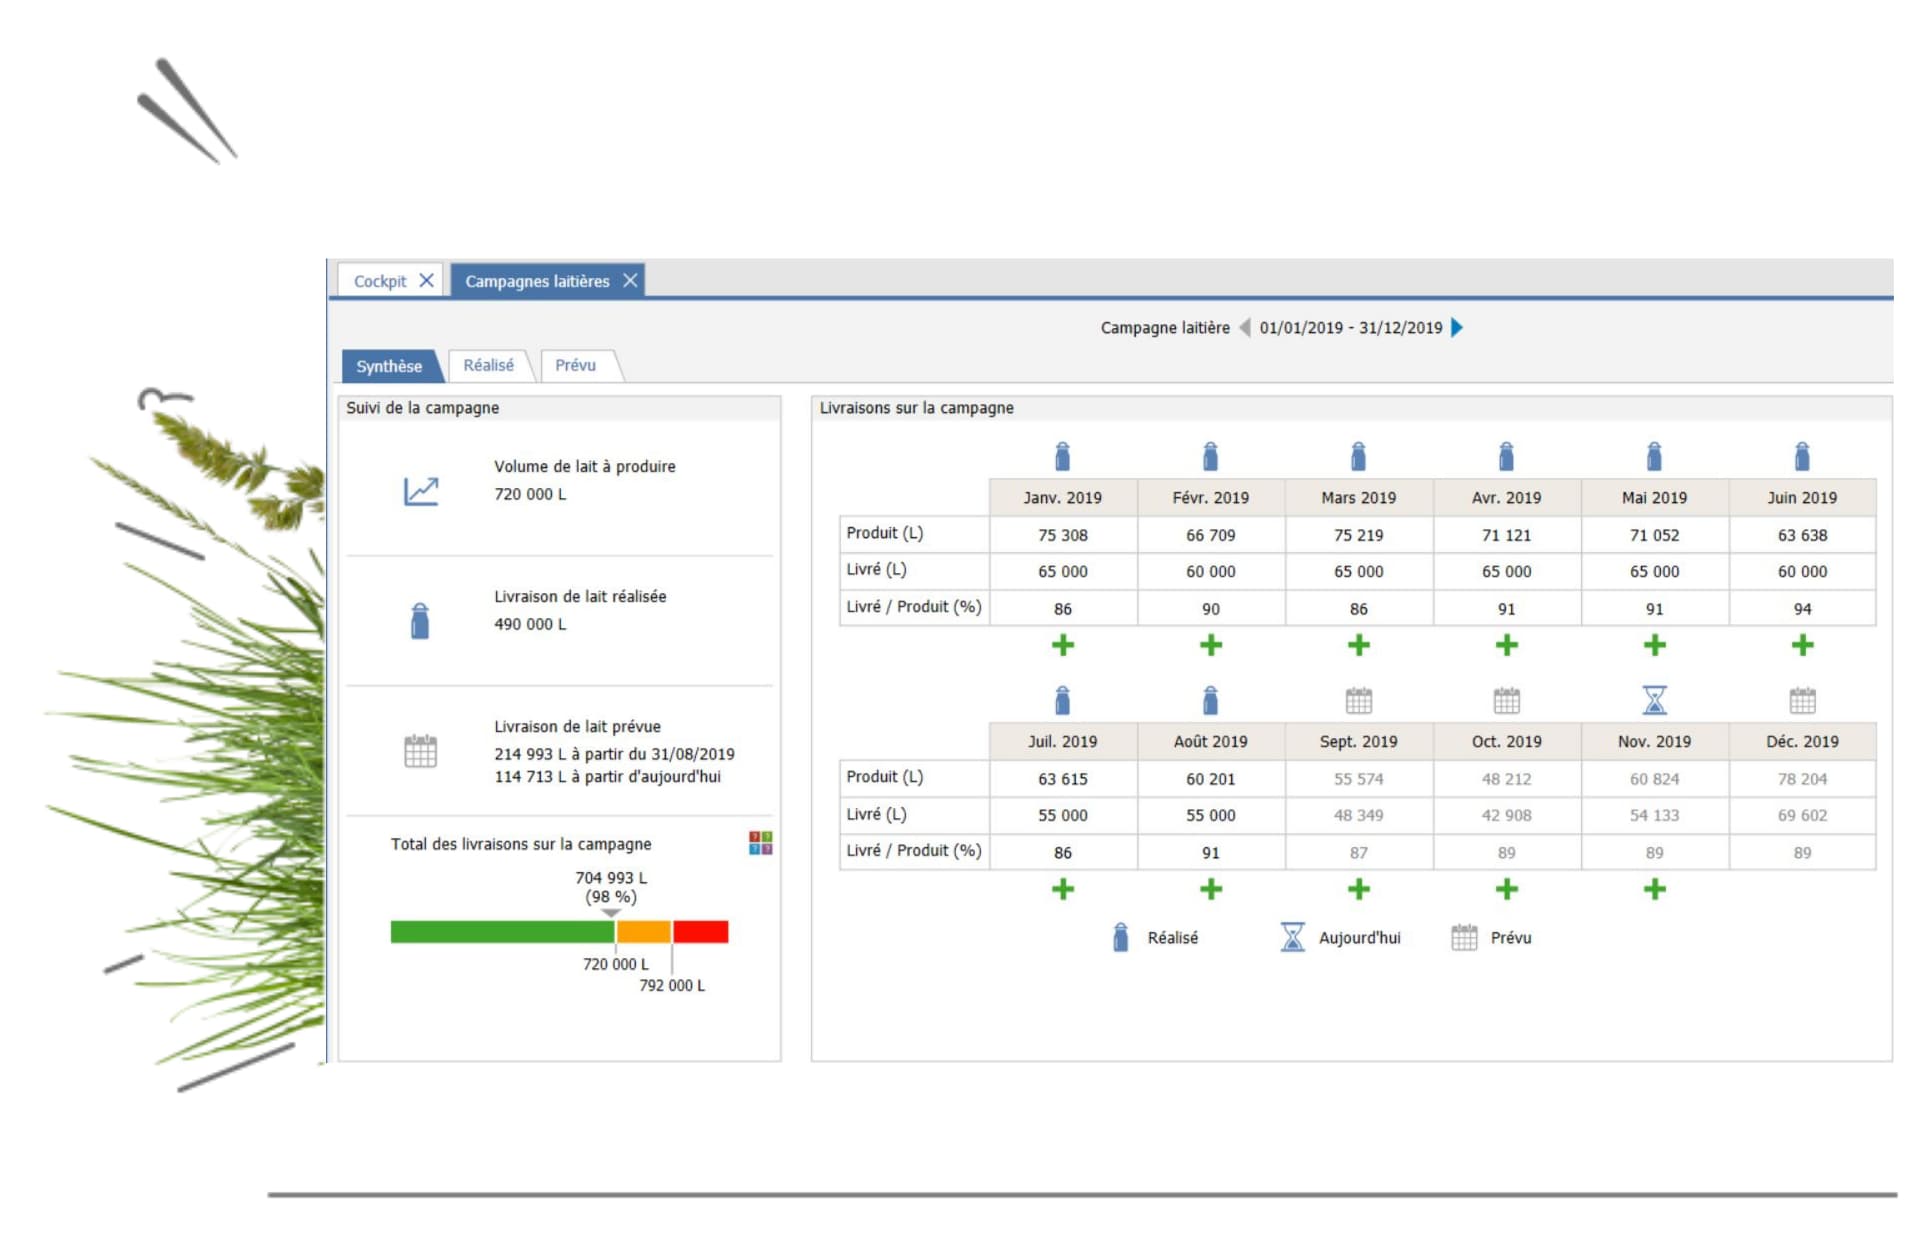1920x1250 pixels.
Task: Click the milk can icon above Janv. 2019
Action: (1062, 457)
